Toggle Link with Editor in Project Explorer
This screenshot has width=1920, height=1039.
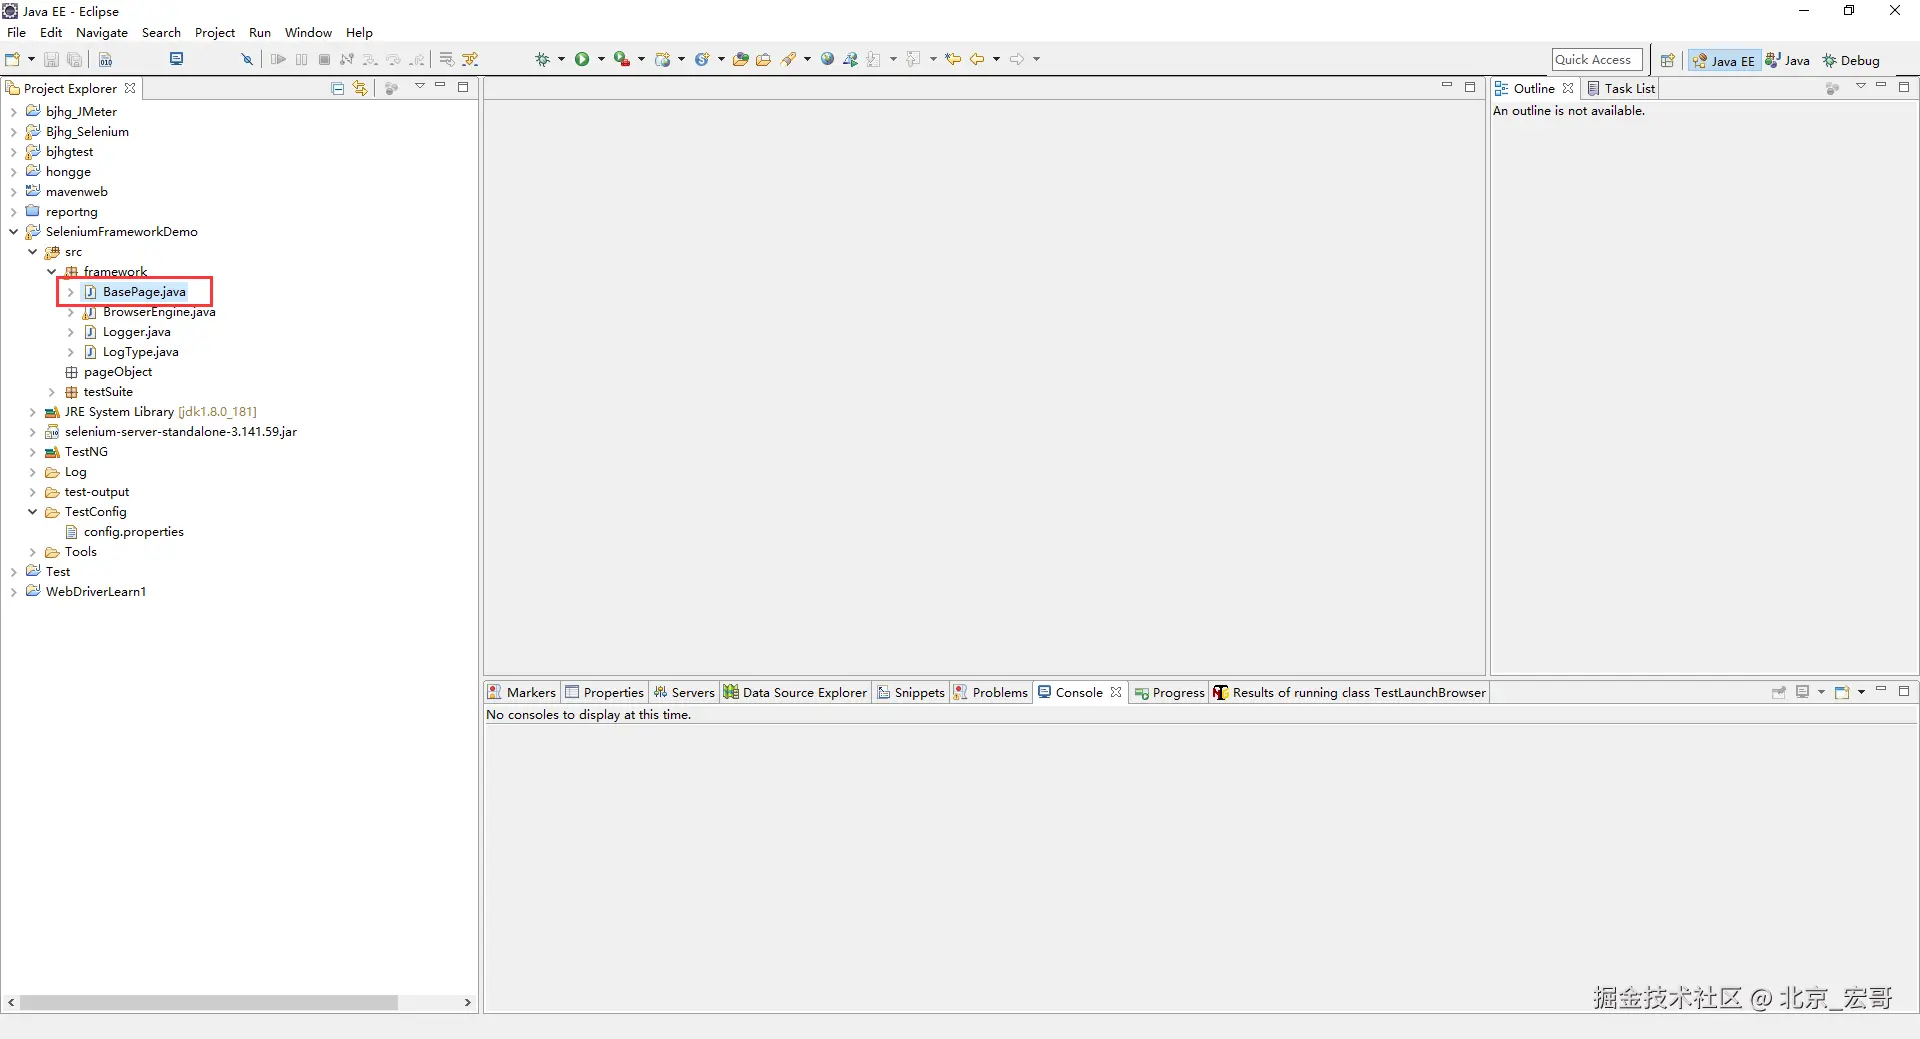click(360, 88)
